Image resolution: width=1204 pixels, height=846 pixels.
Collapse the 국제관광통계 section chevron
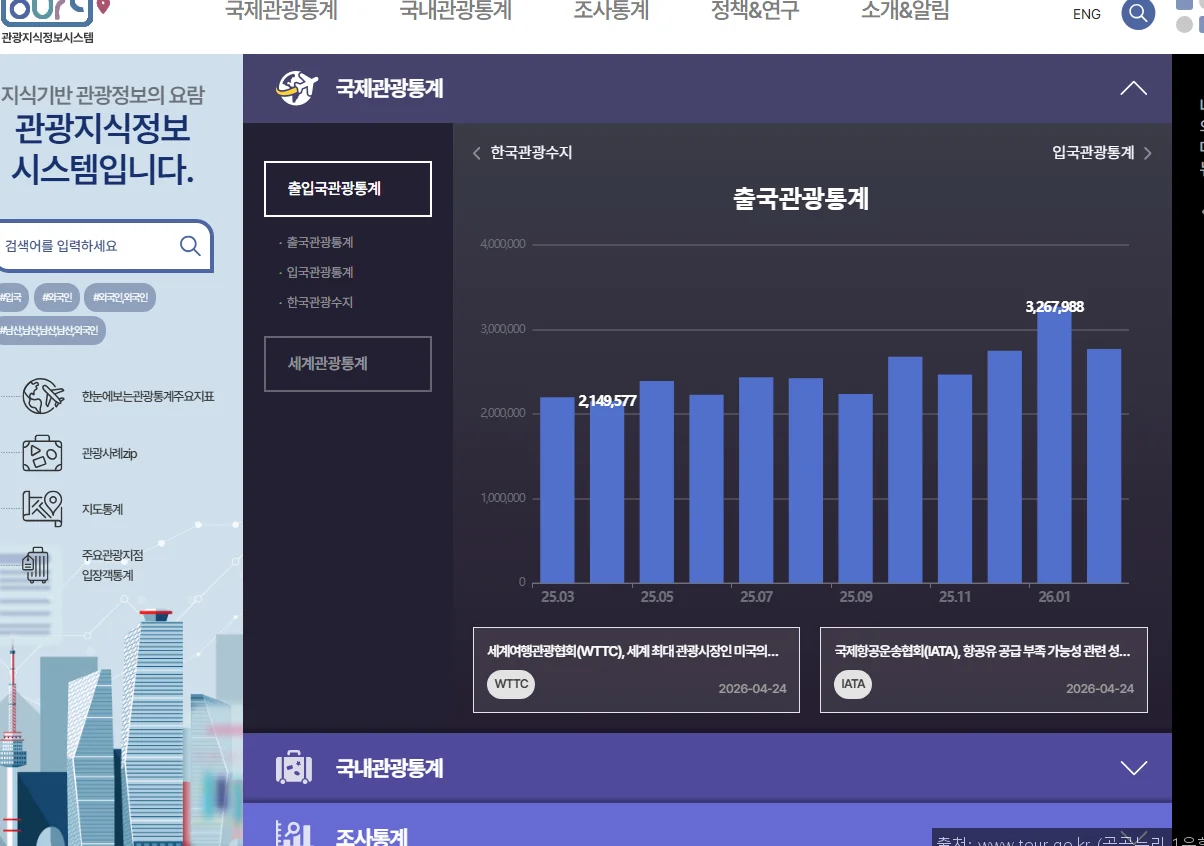click(1132, 87)
